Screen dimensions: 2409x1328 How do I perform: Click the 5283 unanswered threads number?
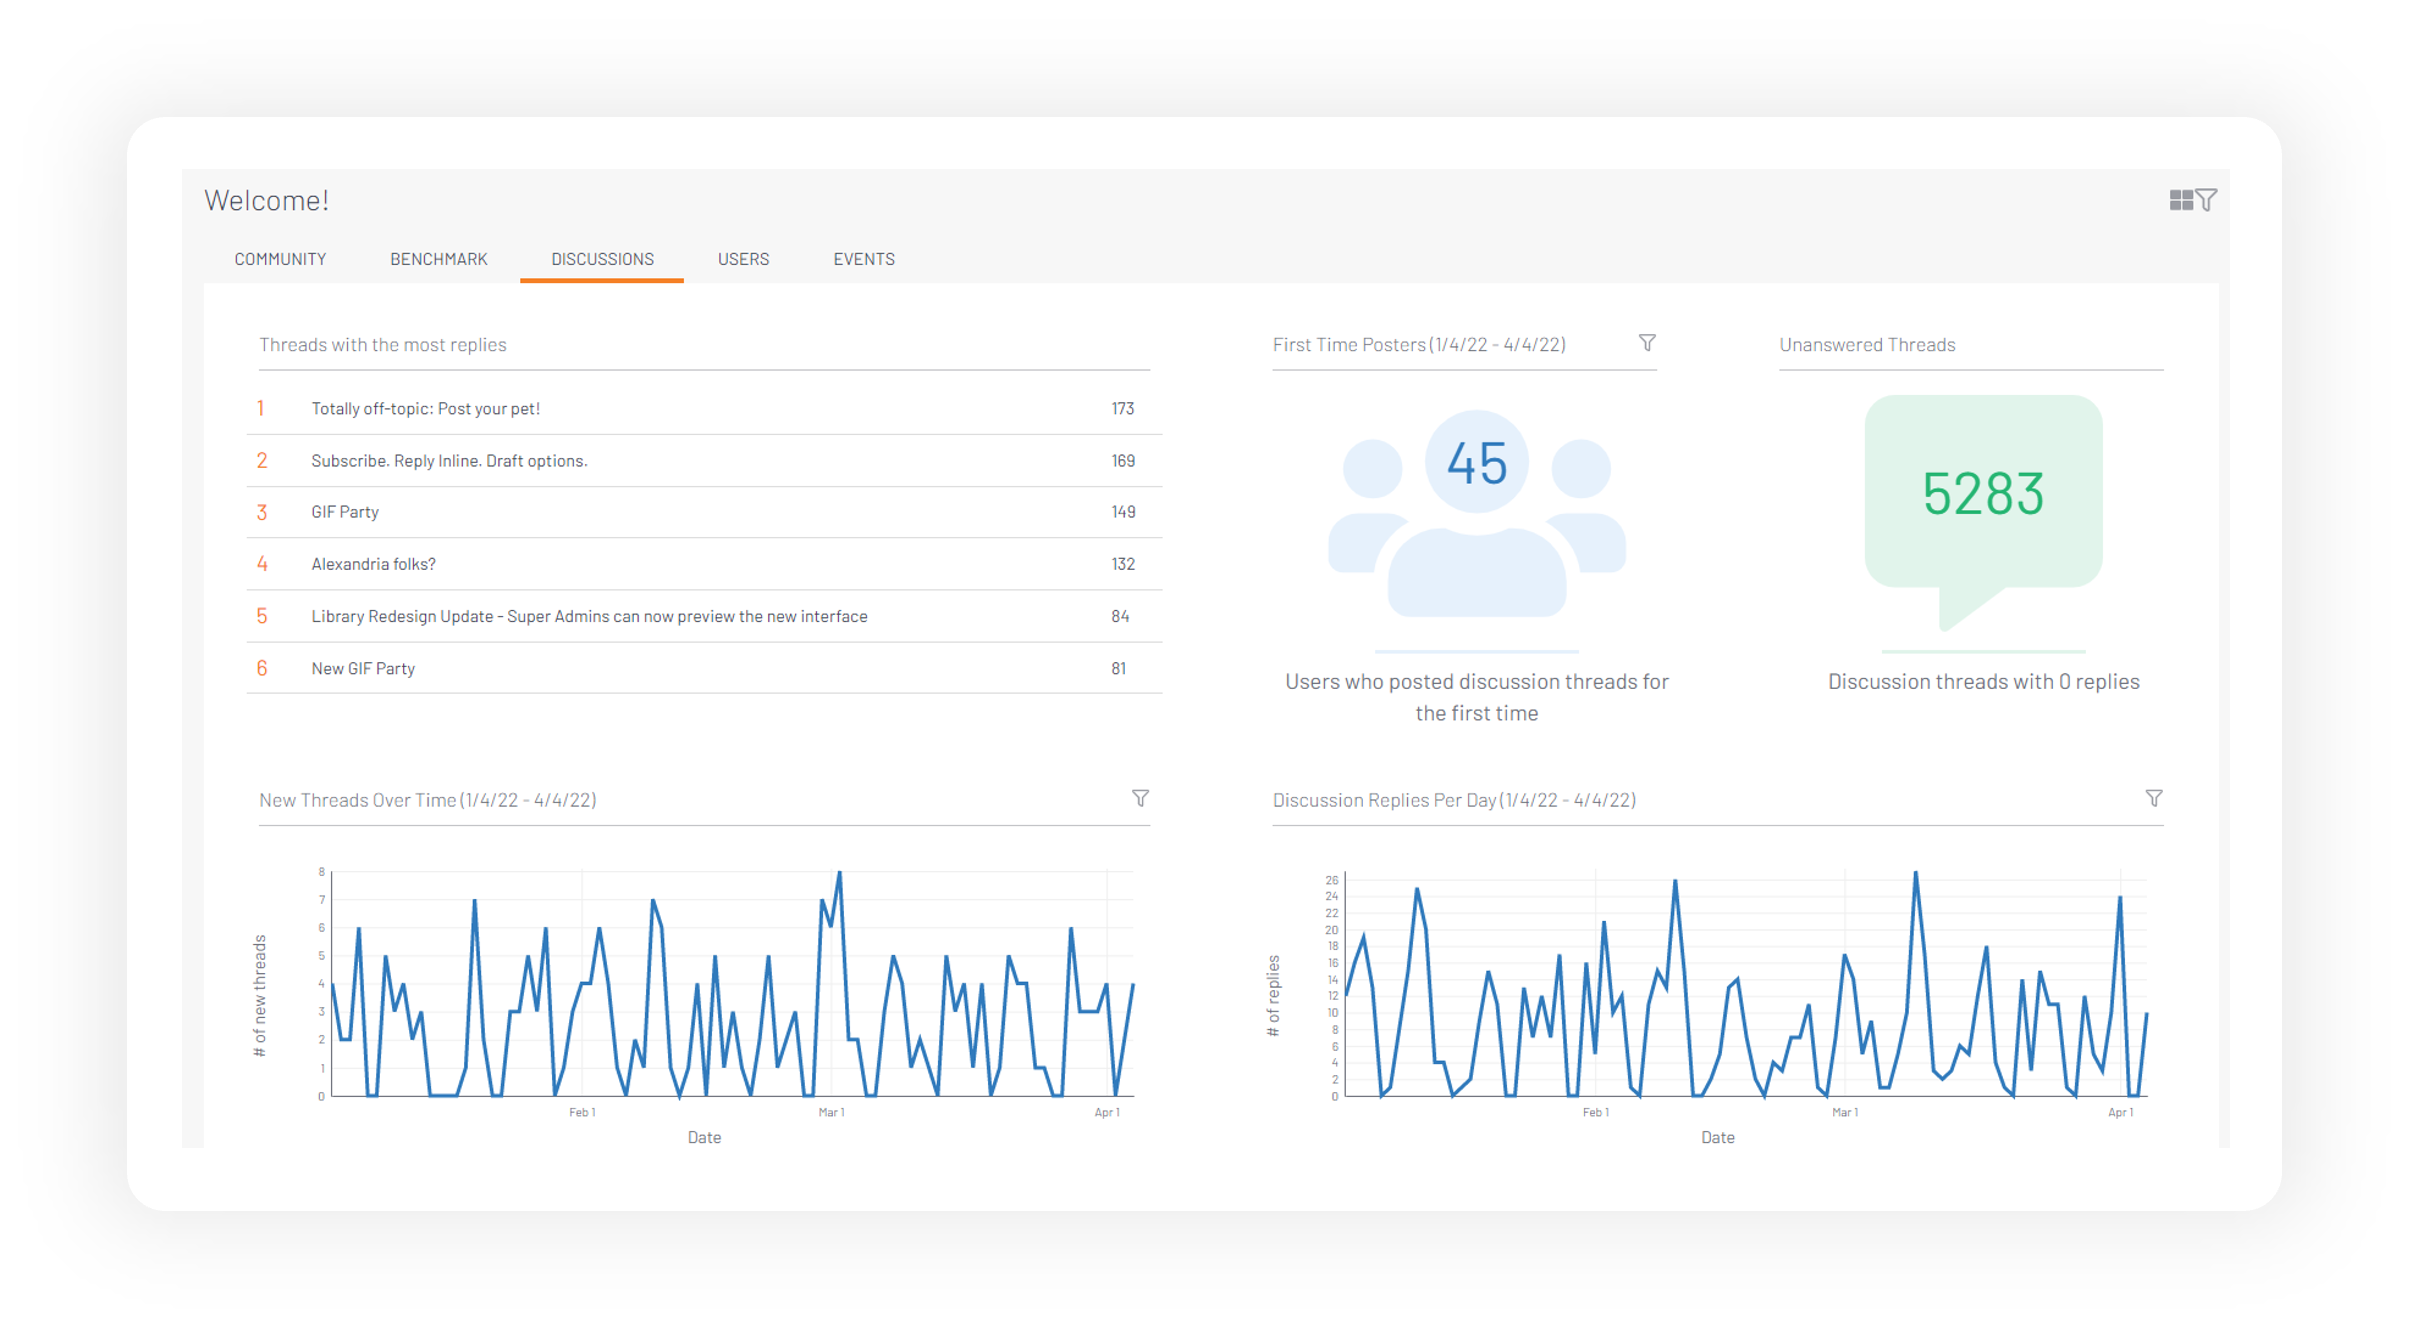click(1983, 493)
